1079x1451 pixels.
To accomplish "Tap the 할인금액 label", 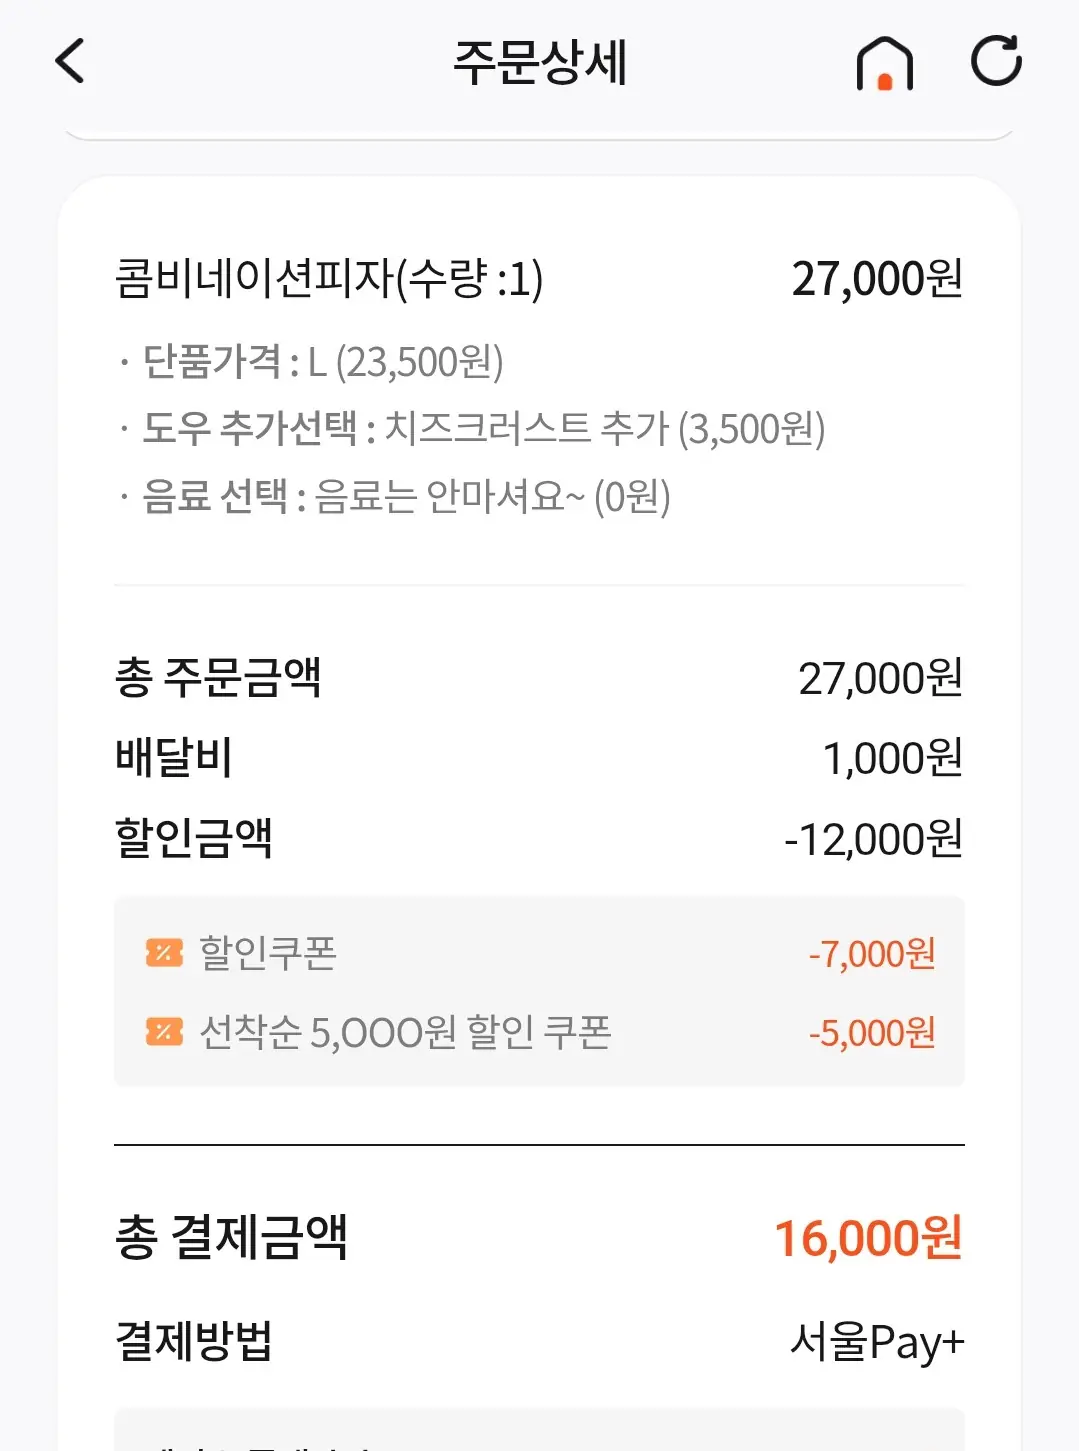I will point(193,838).
